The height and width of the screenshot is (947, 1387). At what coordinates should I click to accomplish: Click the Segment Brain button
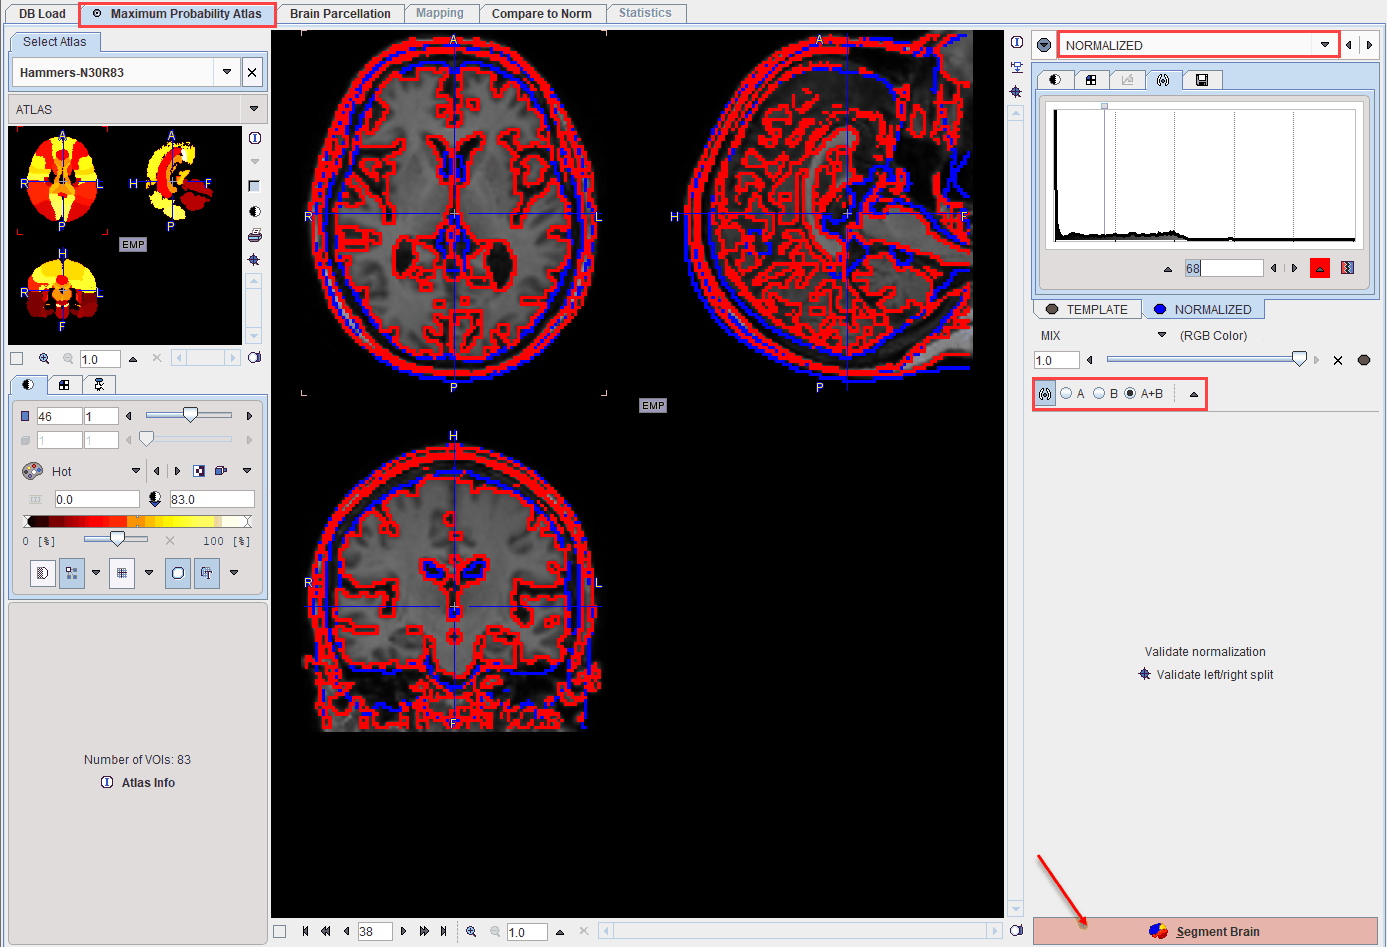click(x=1205, y=931)
